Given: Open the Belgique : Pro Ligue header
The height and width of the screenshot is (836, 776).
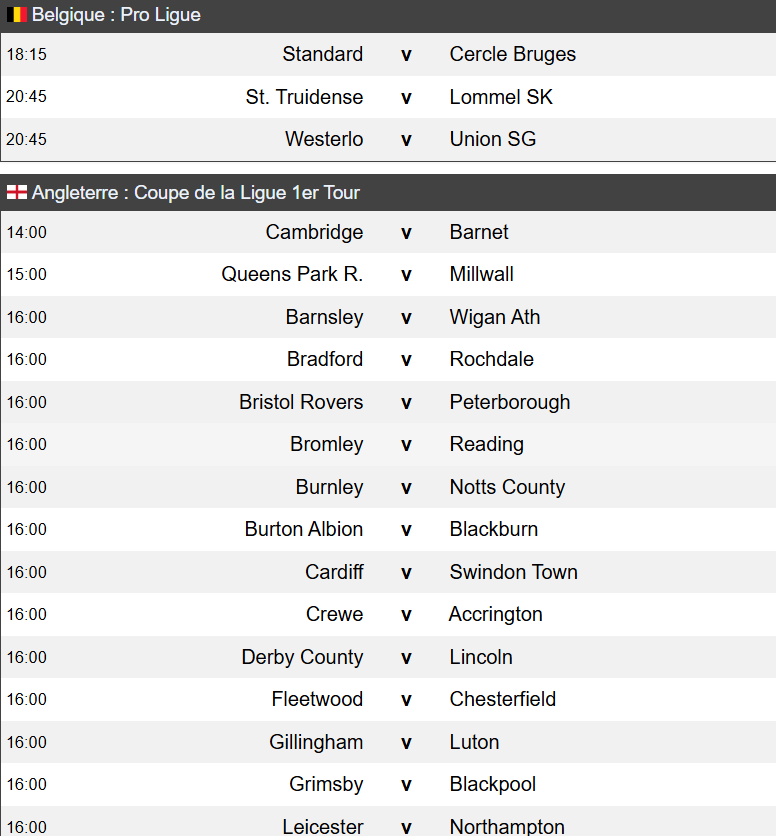Looking at the screenshot, I should point(388,15).
